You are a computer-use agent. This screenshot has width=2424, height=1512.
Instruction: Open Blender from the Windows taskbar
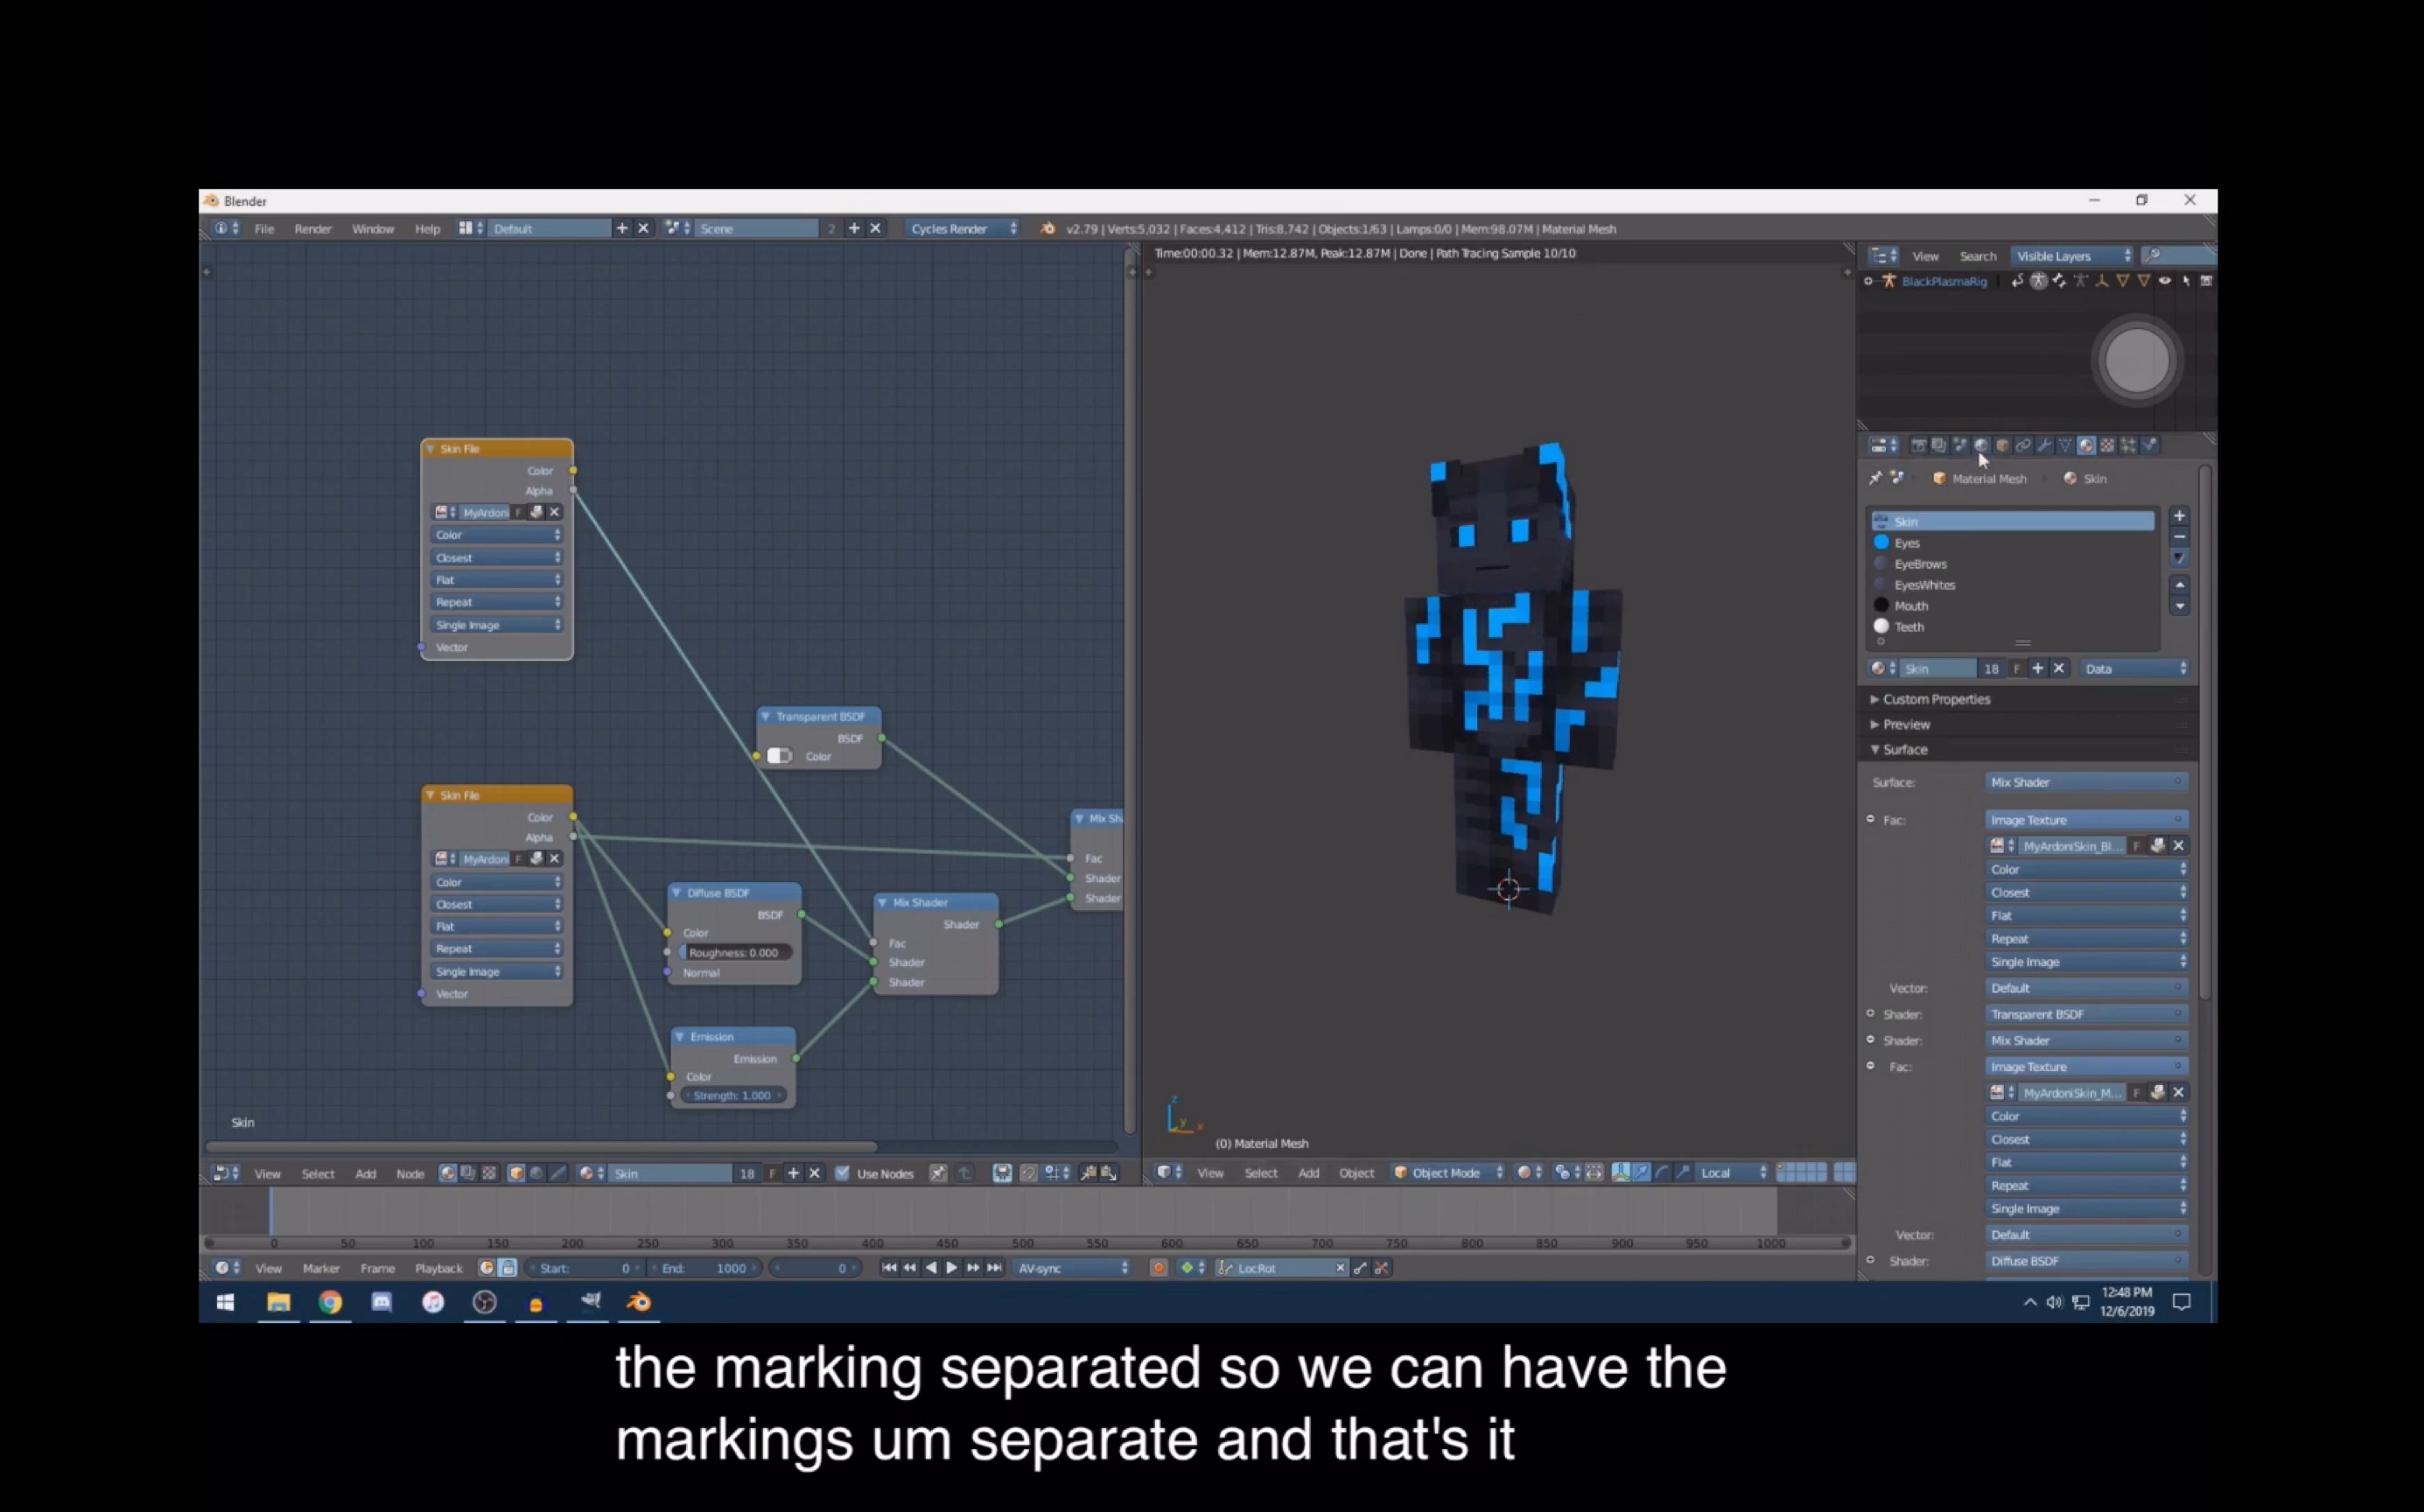point(639,1302)
